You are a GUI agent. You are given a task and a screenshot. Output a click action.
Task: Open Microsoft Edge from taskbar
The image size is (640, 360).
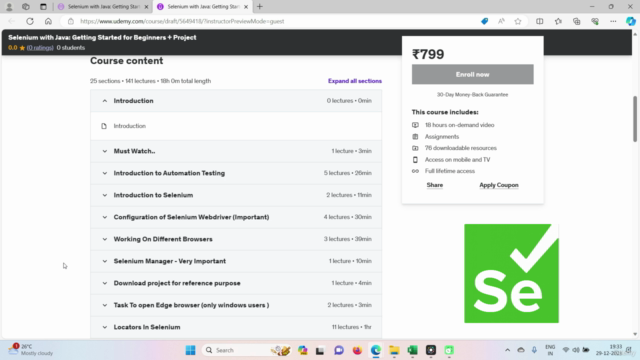tap(376, 350)
